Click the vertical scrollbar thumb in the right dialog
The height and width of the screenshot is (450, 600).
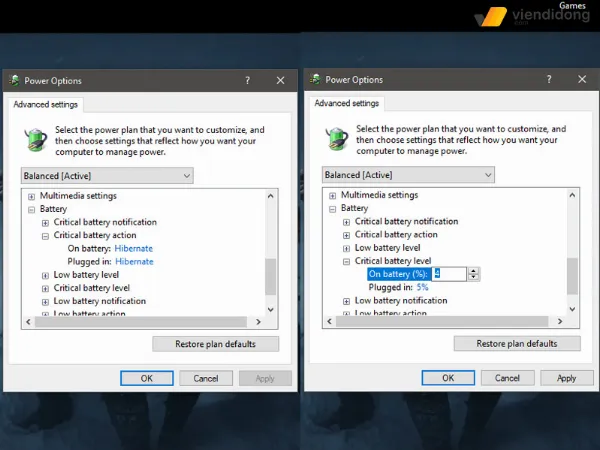point(572,275)
